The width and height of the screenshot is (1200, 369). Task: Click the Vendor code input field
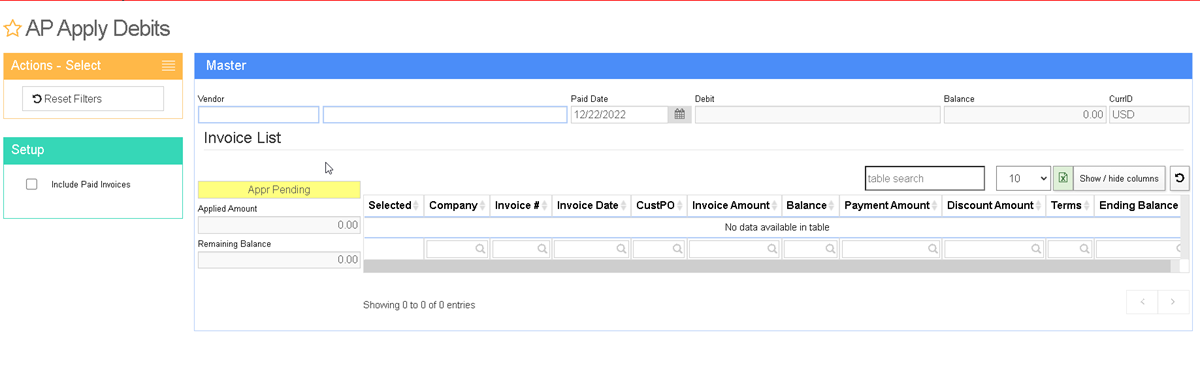[258, 115]
